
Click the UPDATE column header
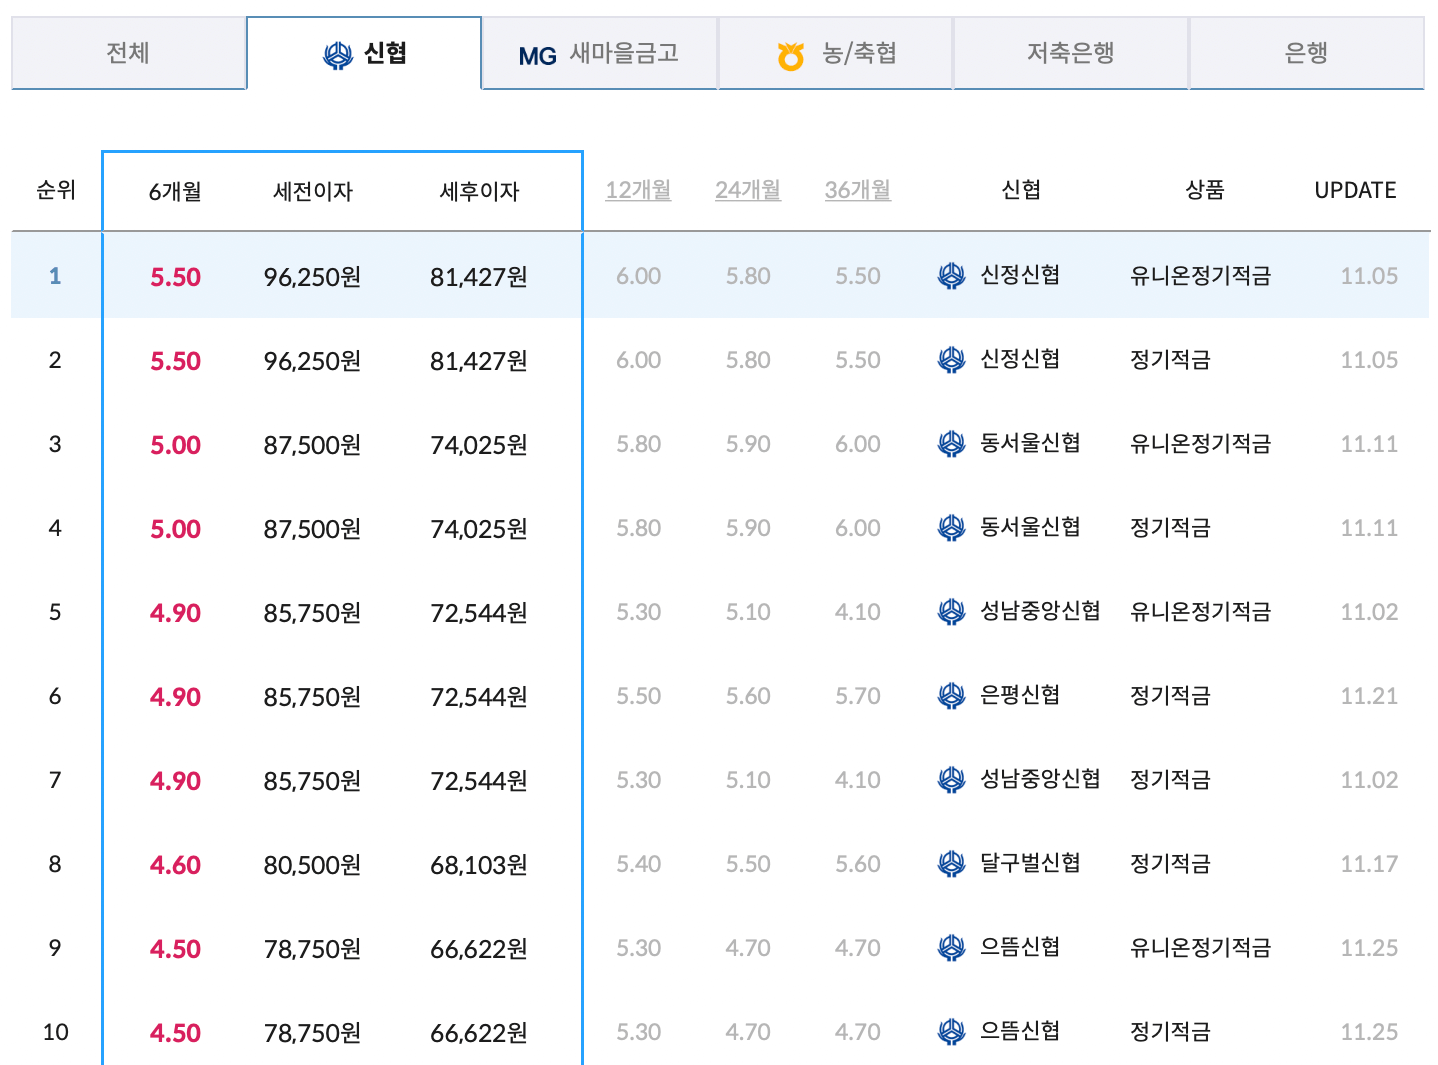pyautogui.click(x=1355, y=190)
